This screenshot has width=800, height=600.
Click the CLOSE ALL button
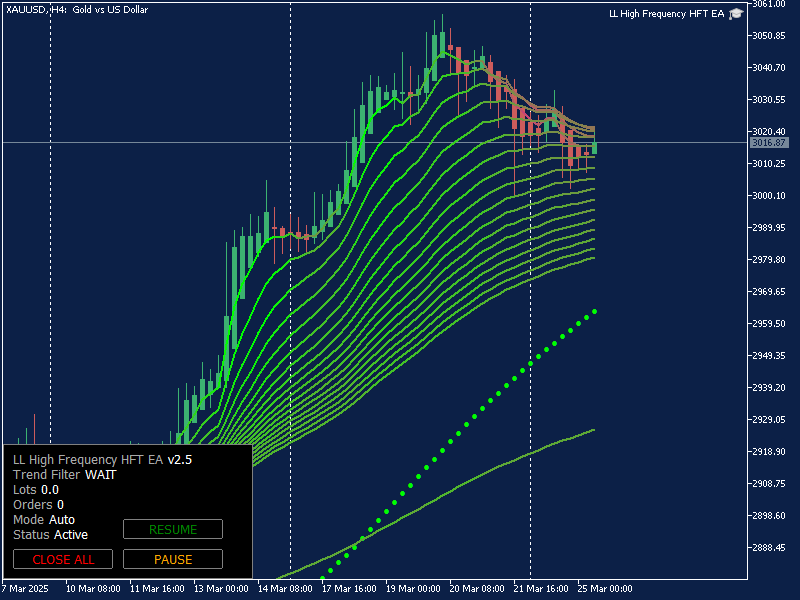coord(63,559)
